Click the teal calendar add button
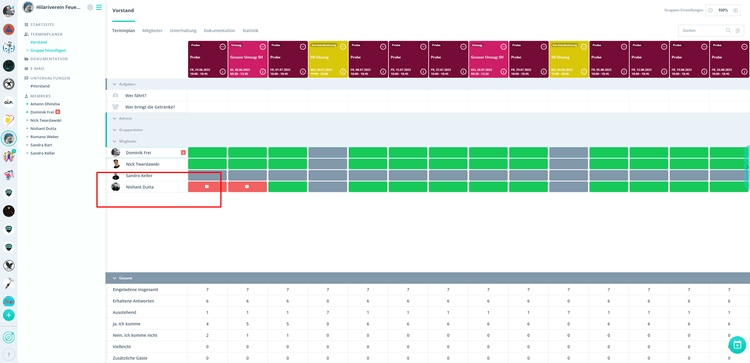This screenshot has width=750, height=363. (737, 344)
